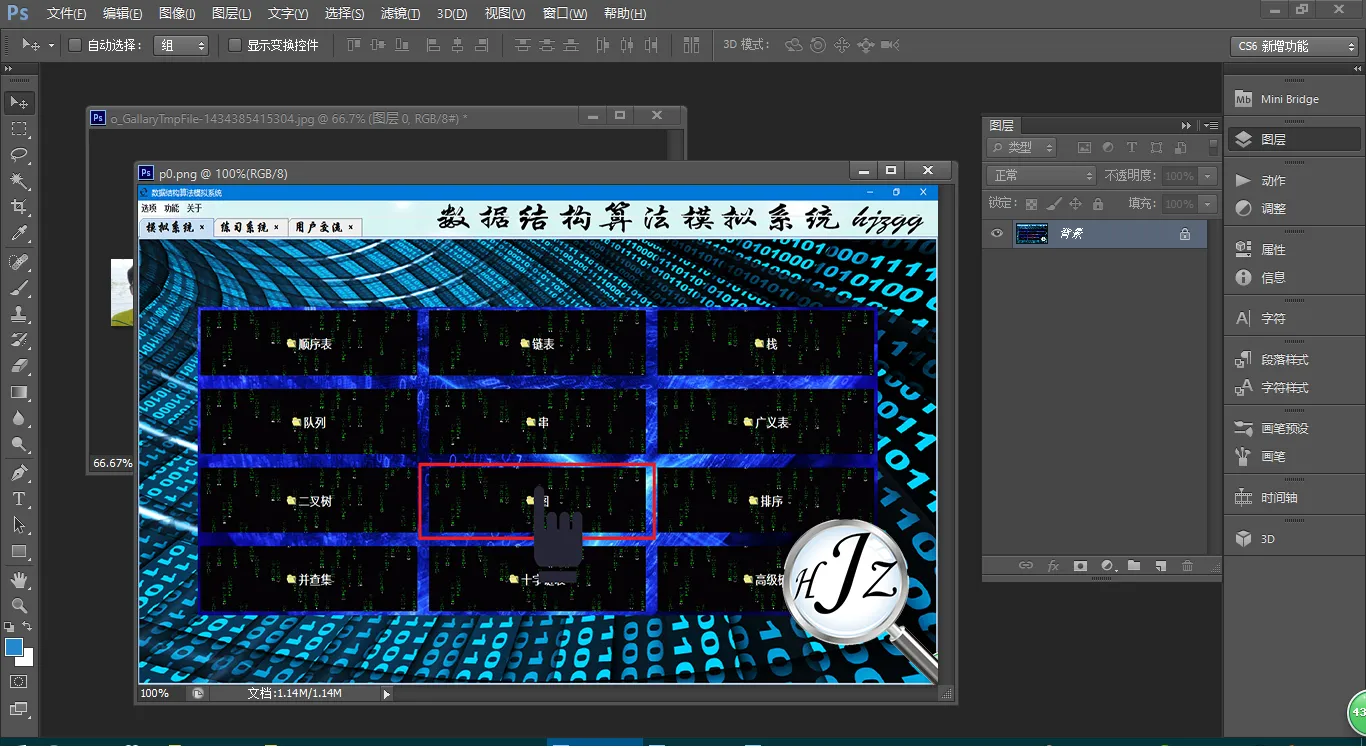The width and height of the screenshot is (1366, 748).
Task: Toggle the type layer filter icon
Action: pyautogui.click(x=1132, y=148)
